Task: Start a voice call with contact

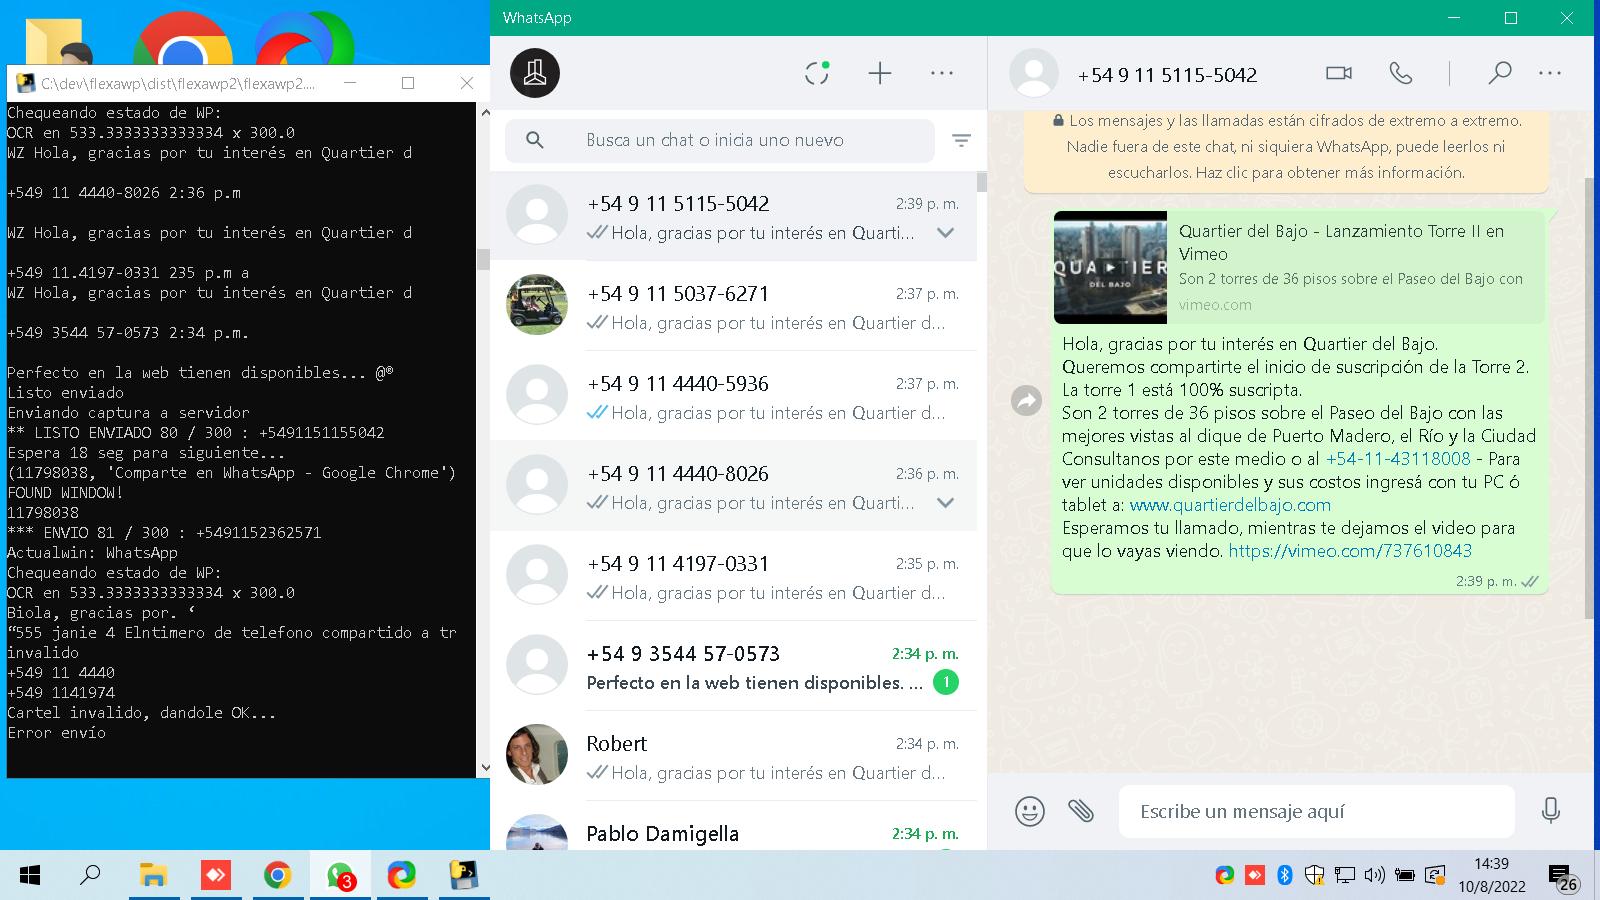Action: click(1401, 73)
